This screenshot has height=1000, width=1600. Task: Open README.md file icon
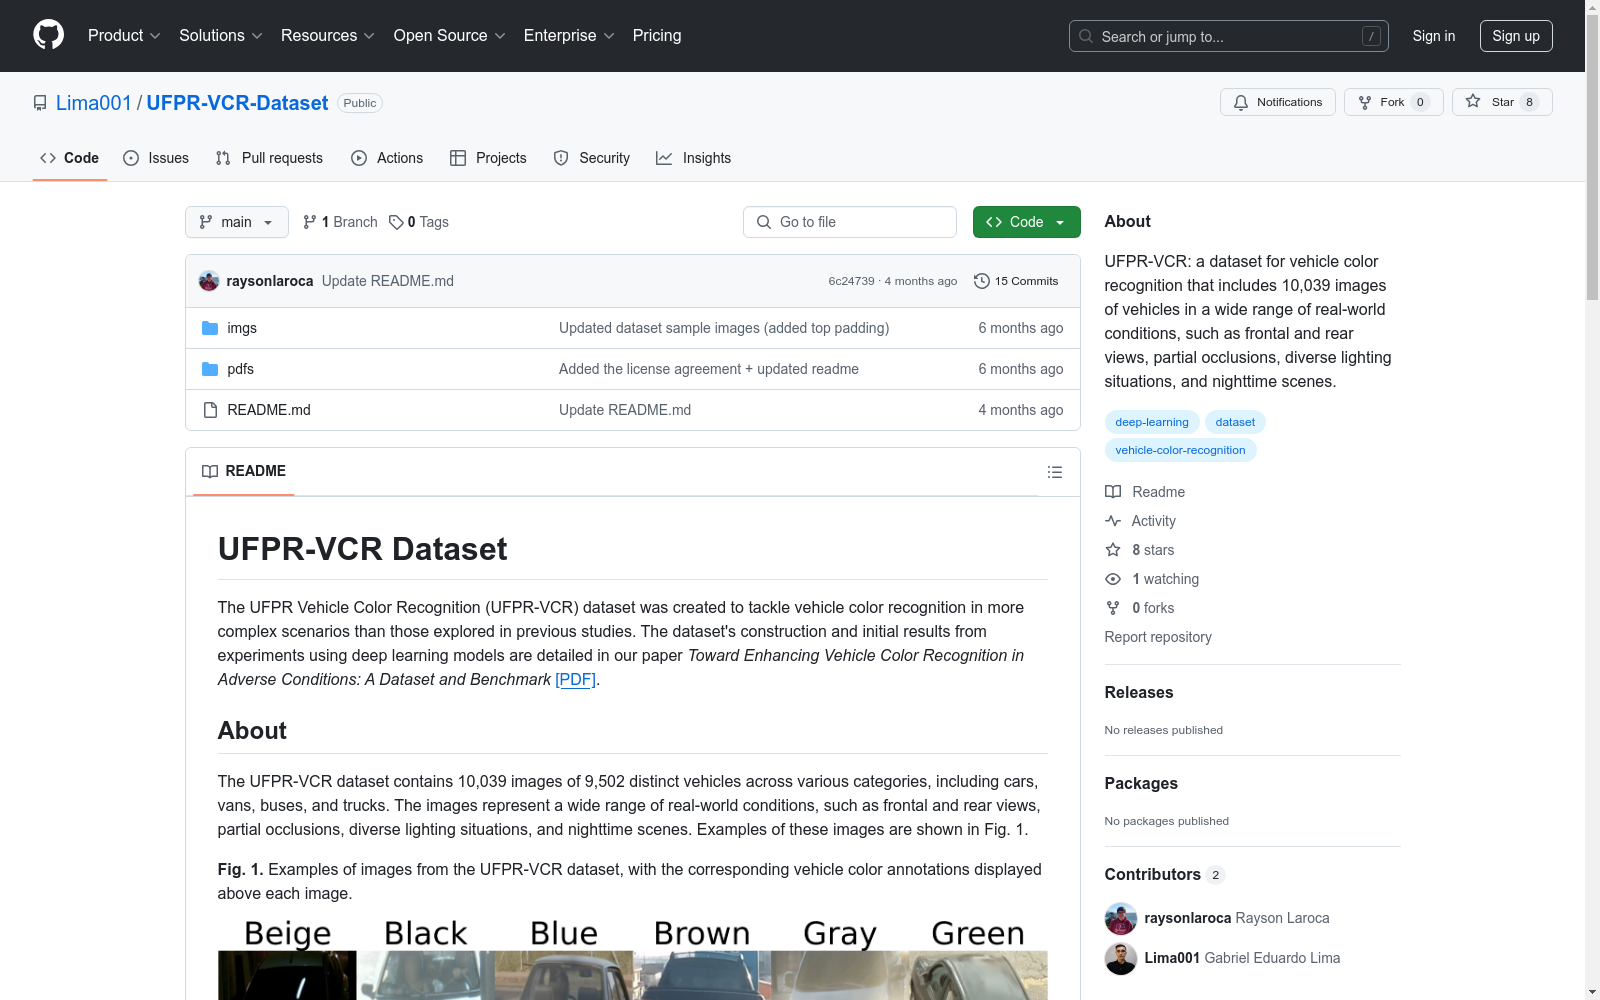(x=210, y=410)
